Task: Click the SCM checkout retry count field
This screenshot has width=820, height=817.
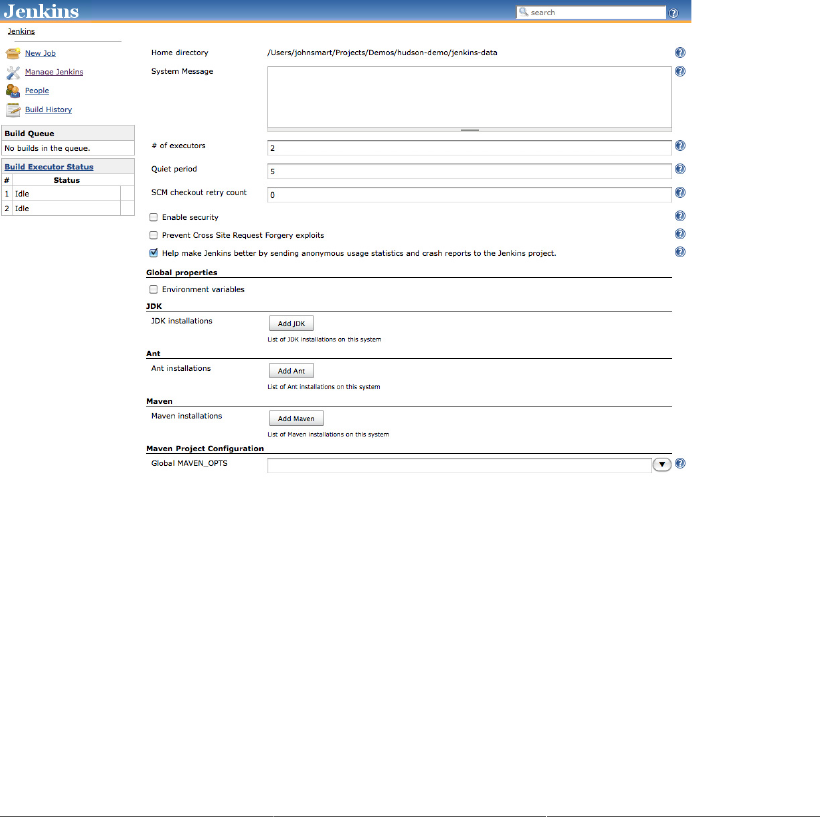Action: click(x=469, y=195)
